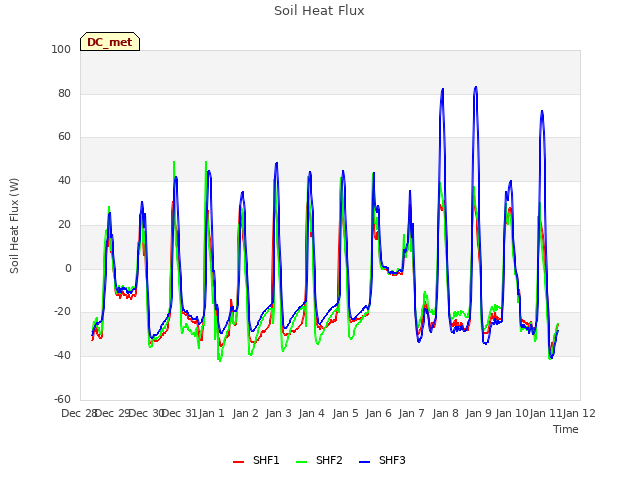The width and height of the screenshot is (640, 480).
Task: Click the DC_met annotation label
Action: click(110, 42)
